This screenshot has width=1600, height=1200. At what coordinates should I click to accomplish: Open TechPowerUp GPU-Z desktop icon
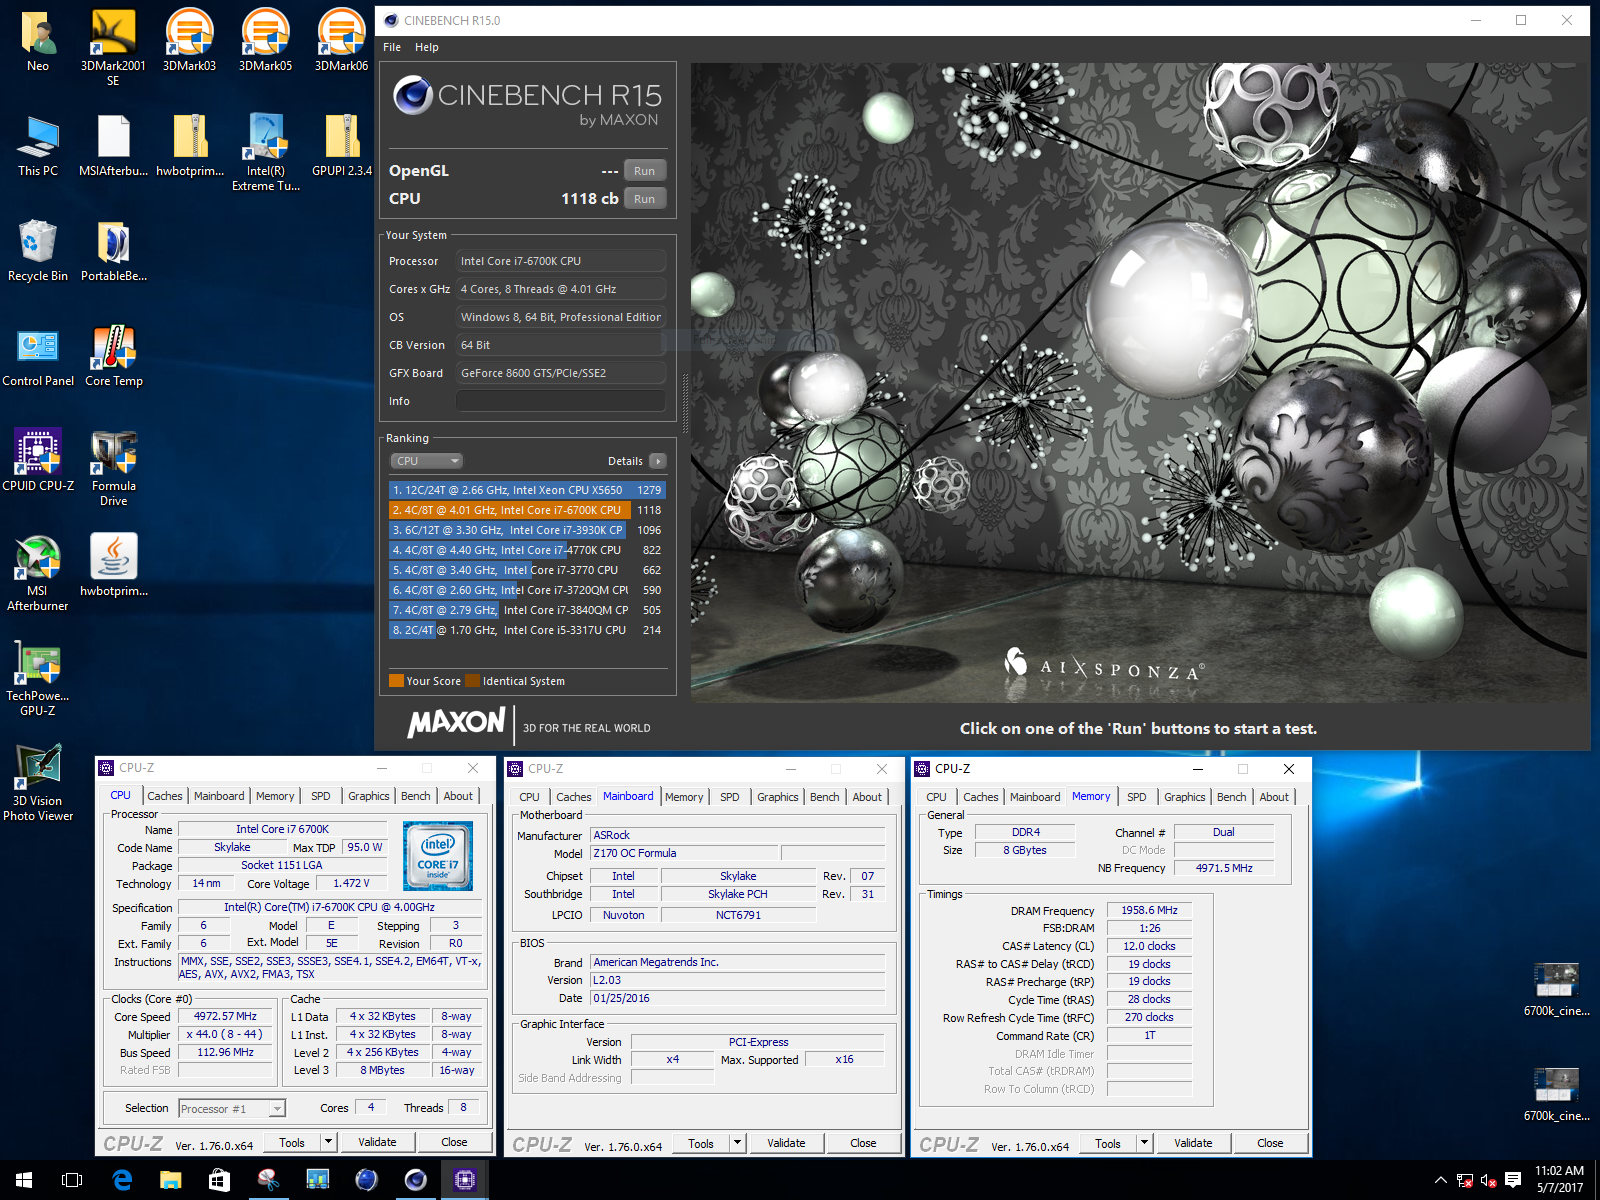[x=38, y=665]
